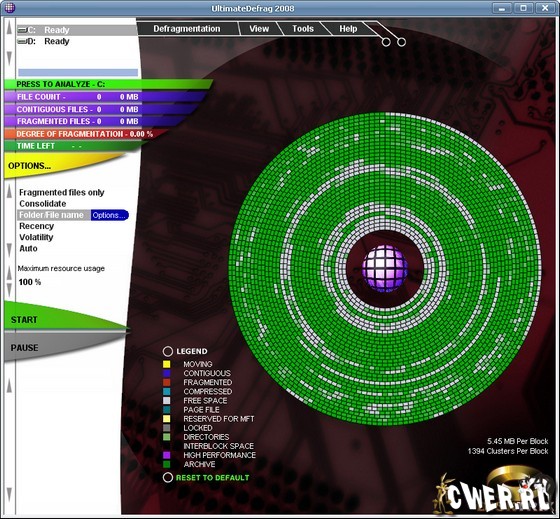Select the Auto defrag method

(28, 249)
